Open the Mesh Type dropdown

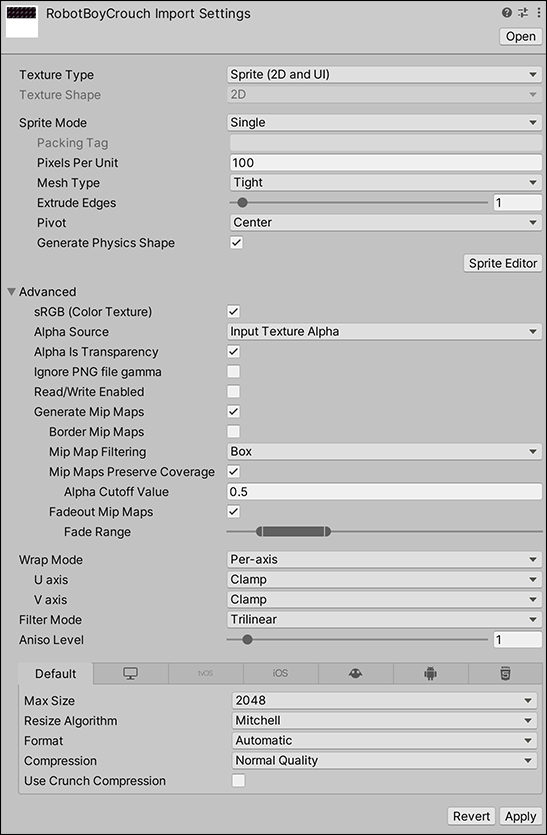(x=386, y=183)
